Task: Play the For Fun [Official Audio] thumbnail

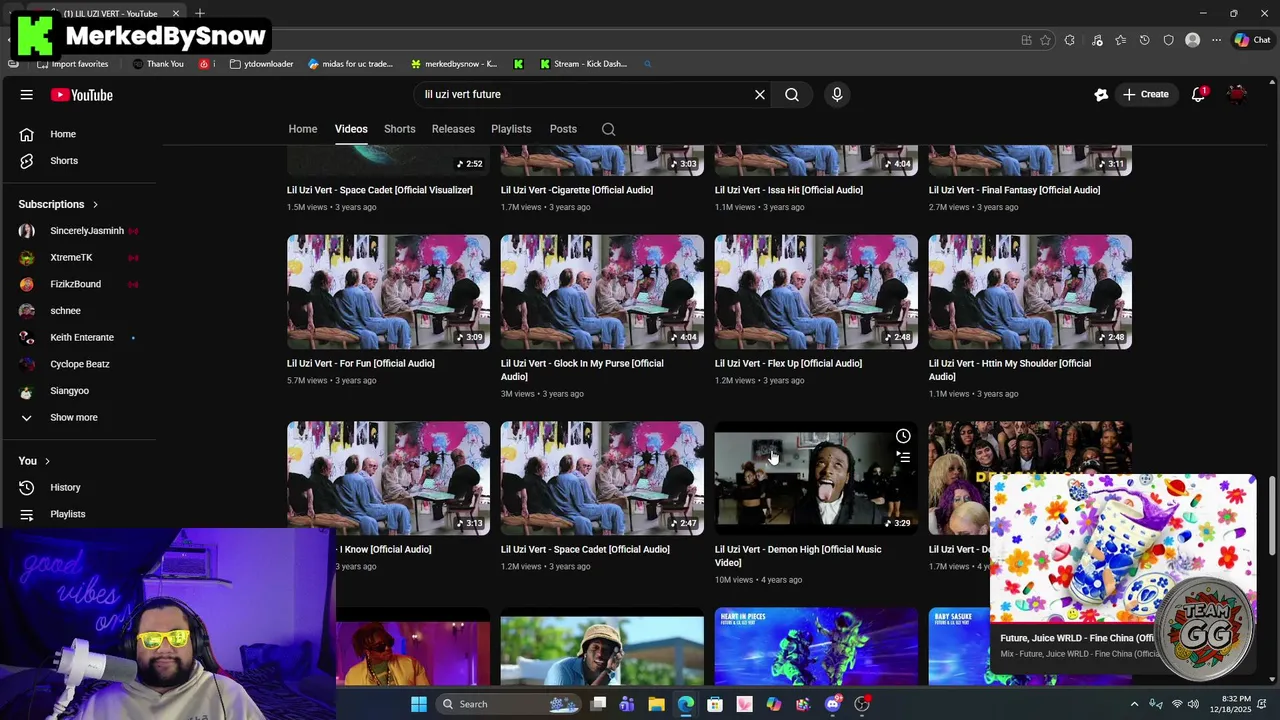Action: pos(389,292)
